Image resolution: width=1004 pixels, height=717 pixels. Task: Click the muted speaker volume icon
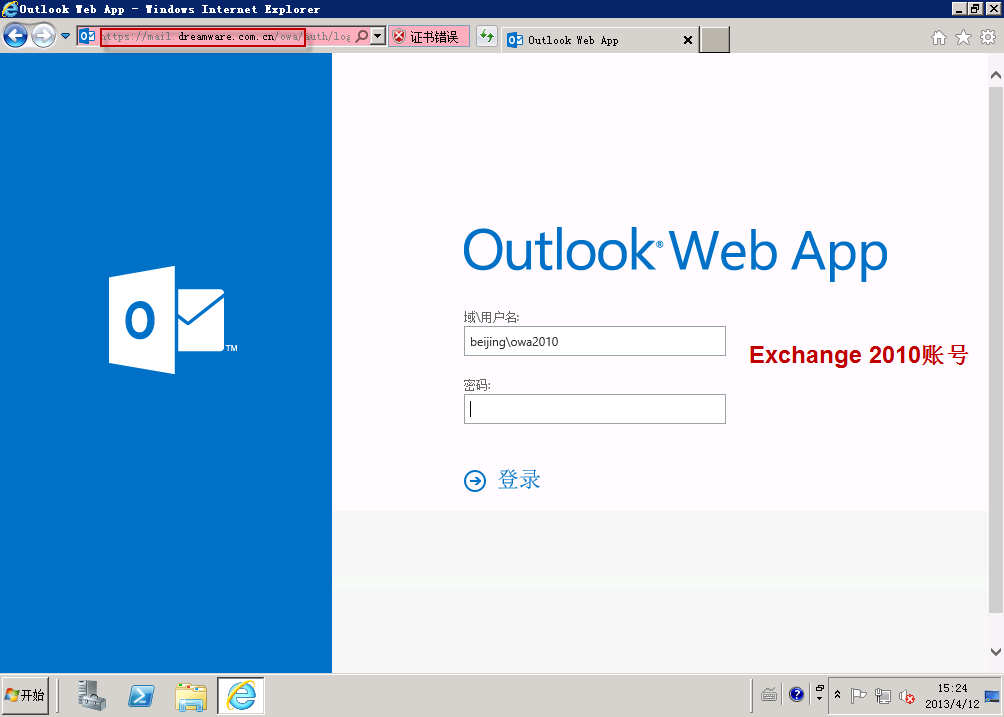click(907, 696)
